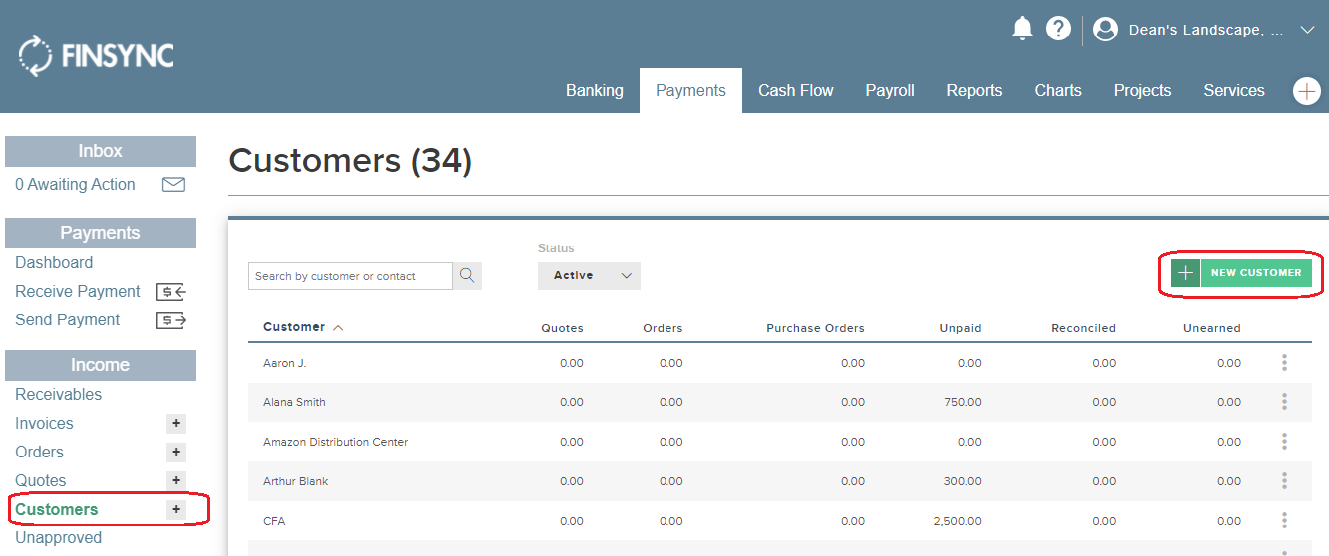Image resolution: width=1329 pixels, height=556 pixels.
Task: Open the Invoices link in sidebar
Action: pos(44,424)
